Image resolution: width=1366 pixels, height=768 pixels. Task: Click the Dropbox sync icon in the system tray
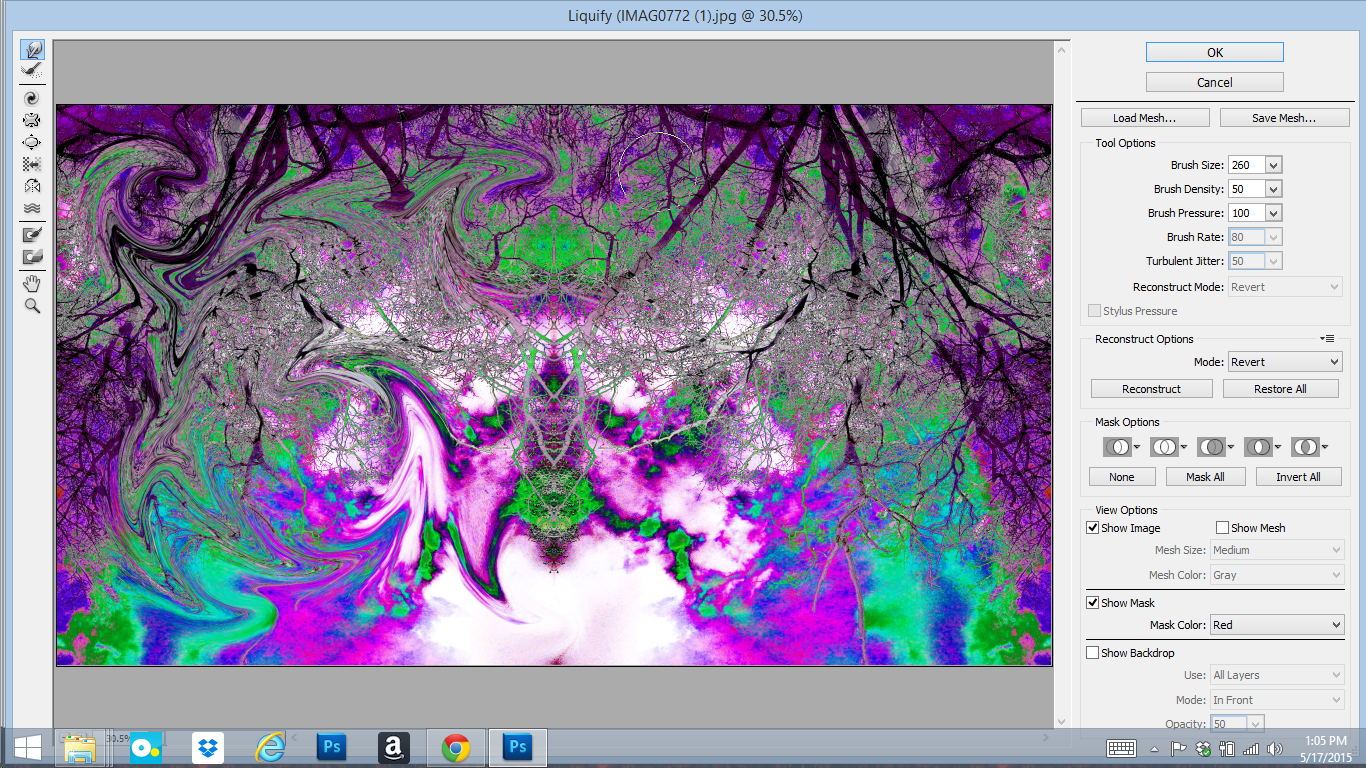tap(1204, 749)
